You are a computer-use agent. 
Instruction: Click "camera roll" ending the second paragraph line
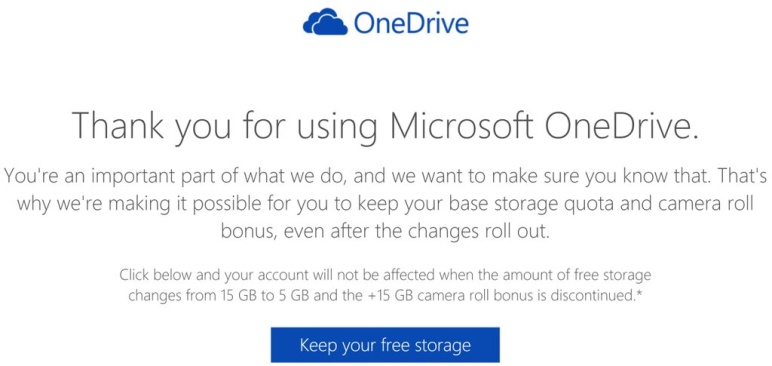click(704, 204)
